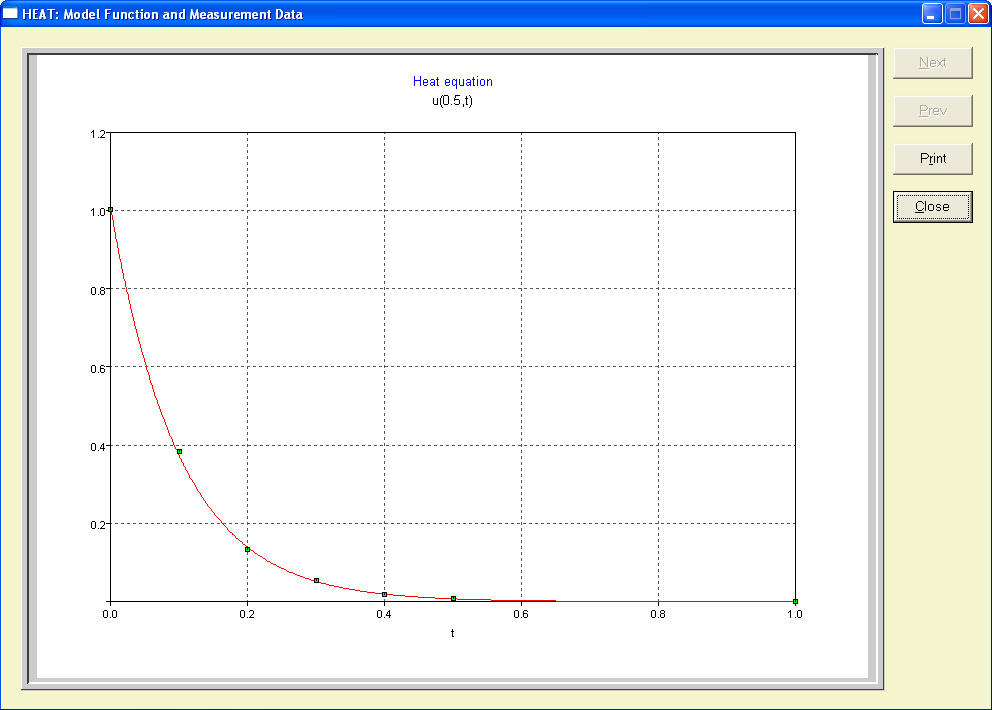Pick the data marker at t=0.4
Image resolution: width=992 pixels, height=710 pixels.
384,594
